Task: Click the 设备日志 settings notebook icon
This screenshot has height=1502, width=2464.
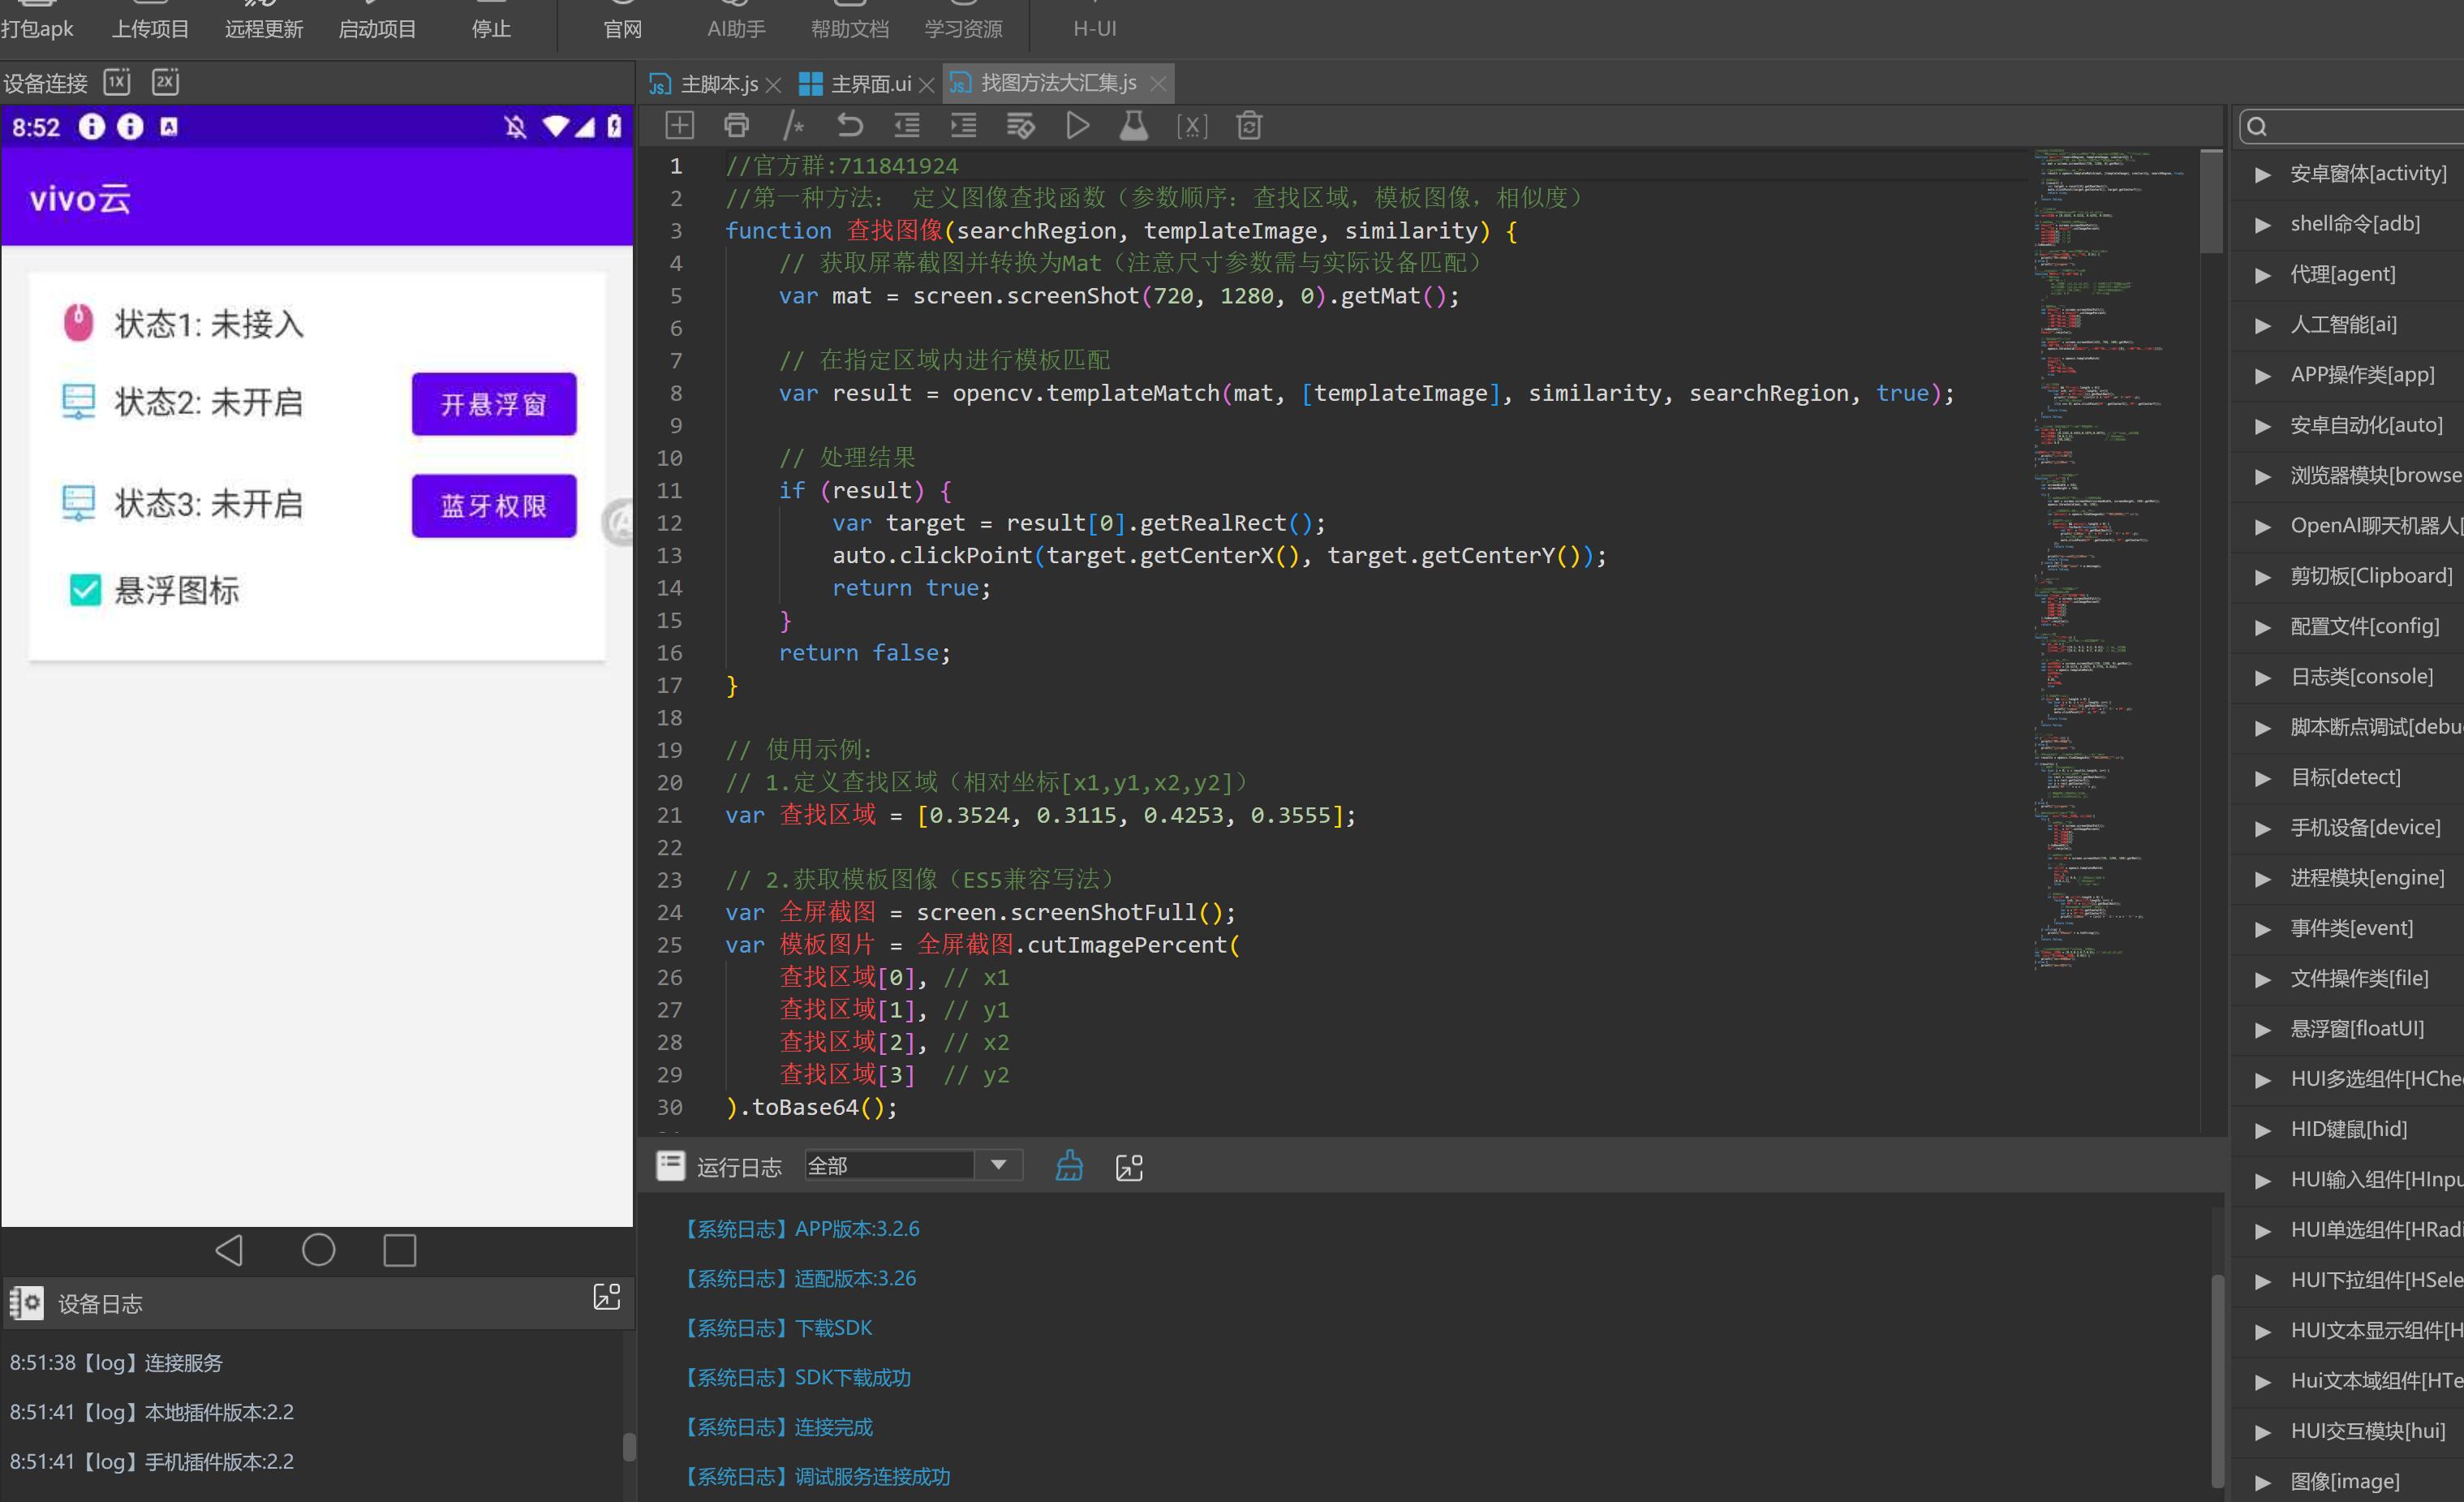Action: pyautogui.click(x=27, y=1303)
